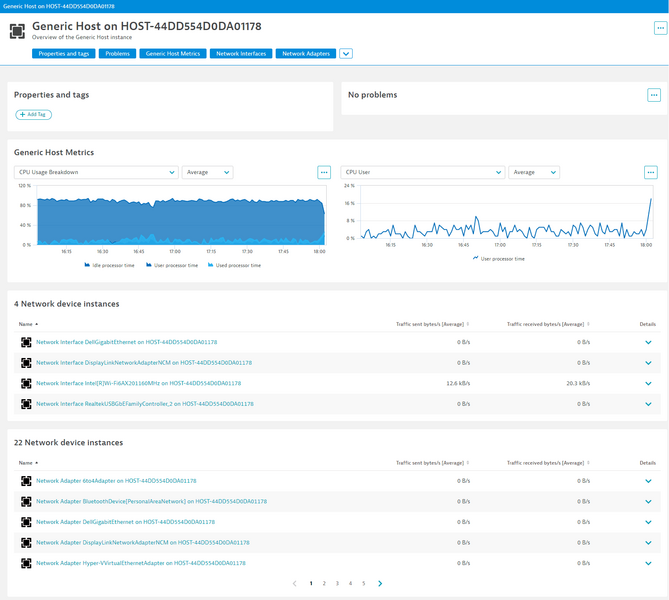669x600 pixels.
Task: Sort by Traffic sent bytes/s column header
Action: point(431,324)
